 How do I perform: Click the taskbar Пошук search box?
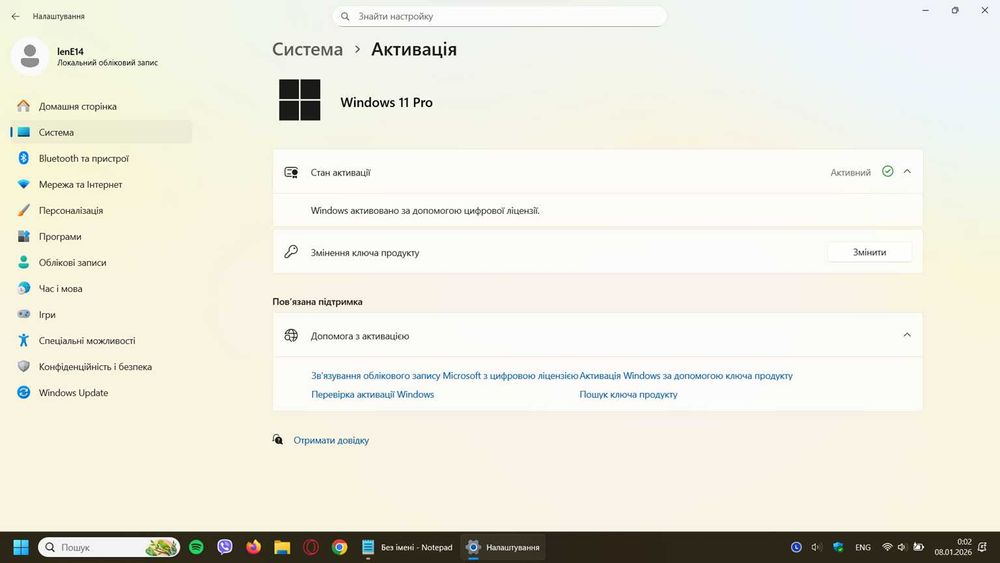pyautogui.click(x=109, y=547)
